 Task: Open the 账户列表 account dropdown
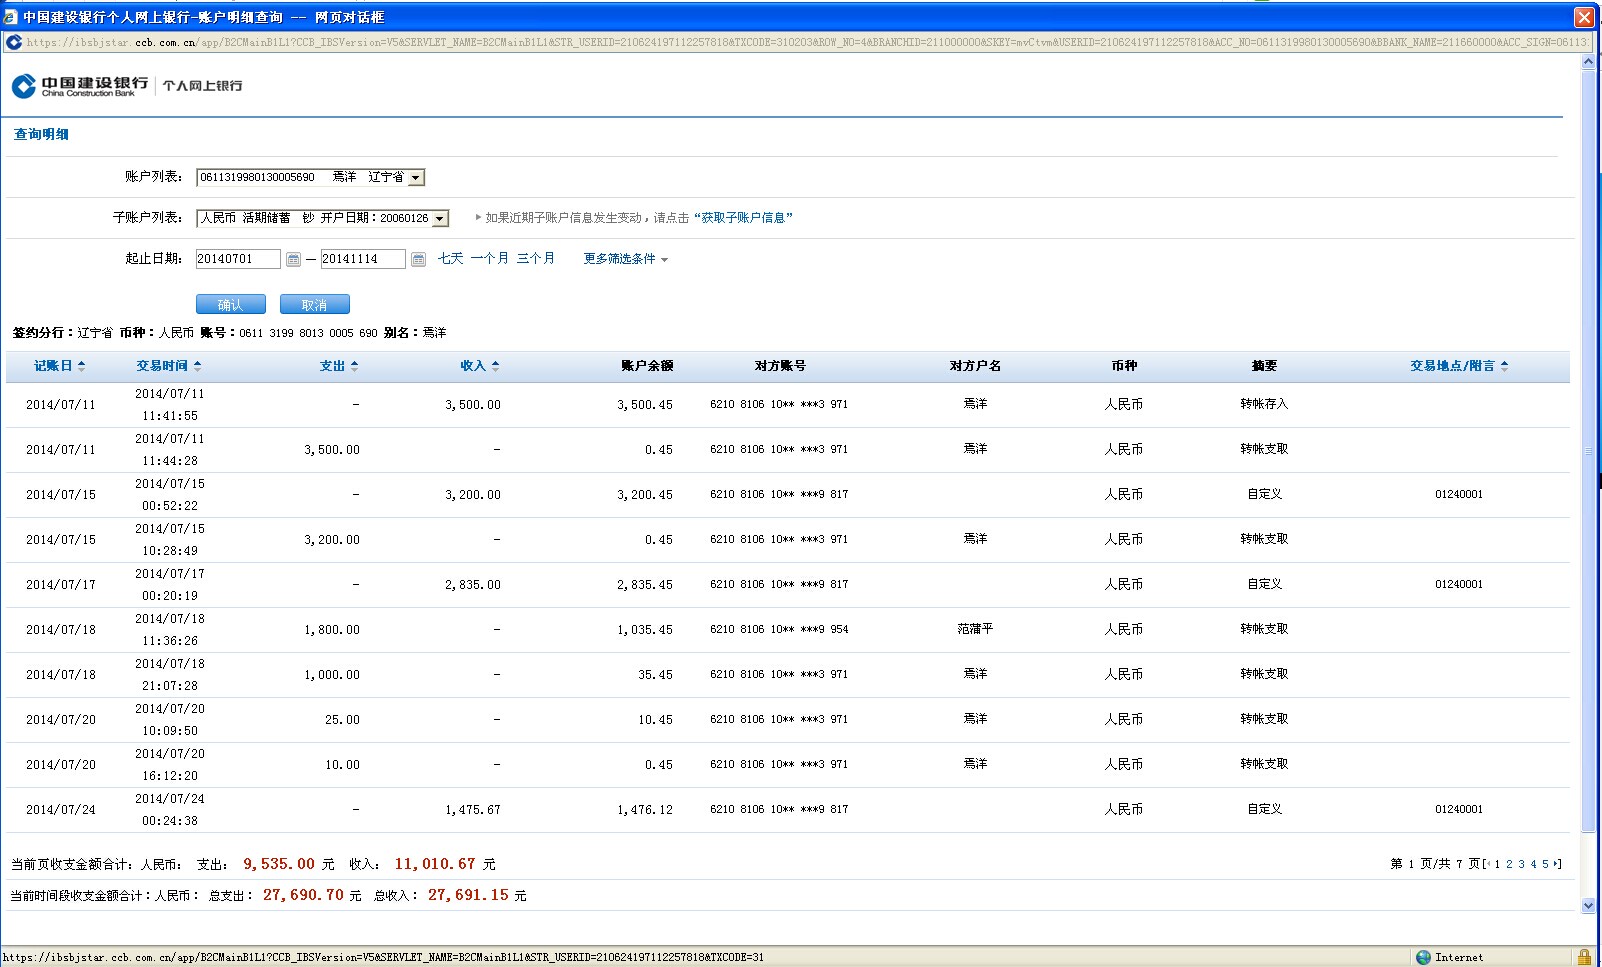tap(416, 178)
